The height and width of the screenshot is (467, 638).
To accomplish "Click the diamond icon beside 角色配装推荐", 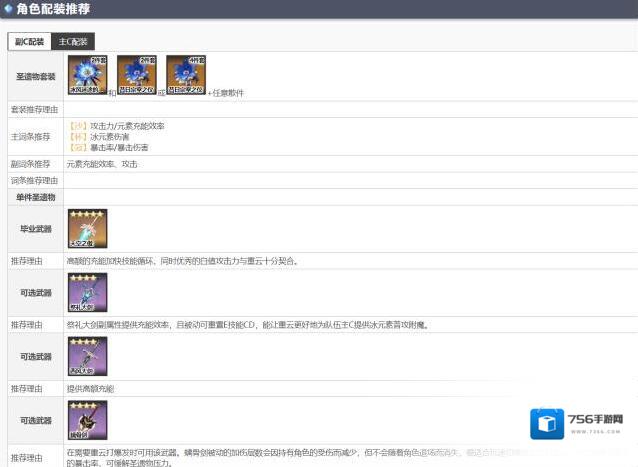I will (8, 8).
